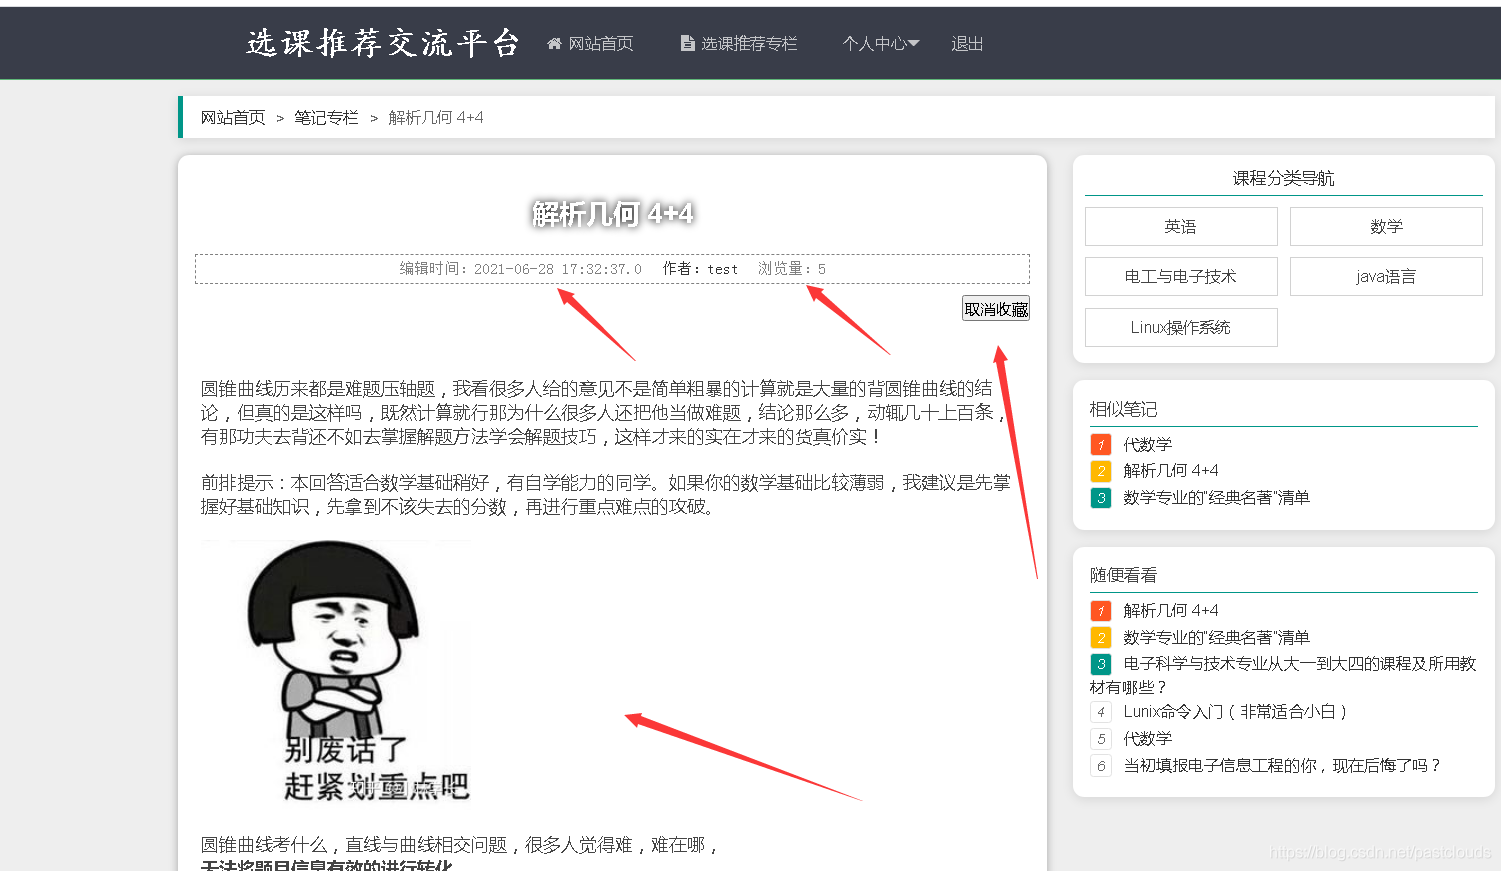
Task: Click the paragraph starting with 前排提示
Action: pyautogui.click(x=606, y=495)
